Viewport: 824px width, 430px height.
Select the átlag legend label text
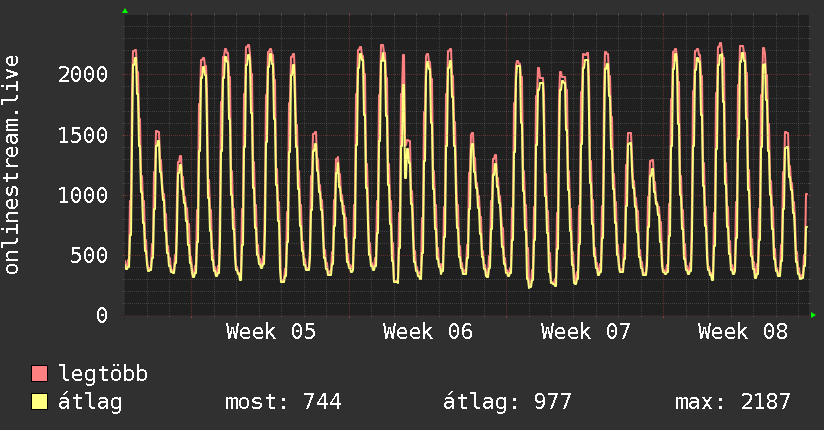(x=90, y=403)
